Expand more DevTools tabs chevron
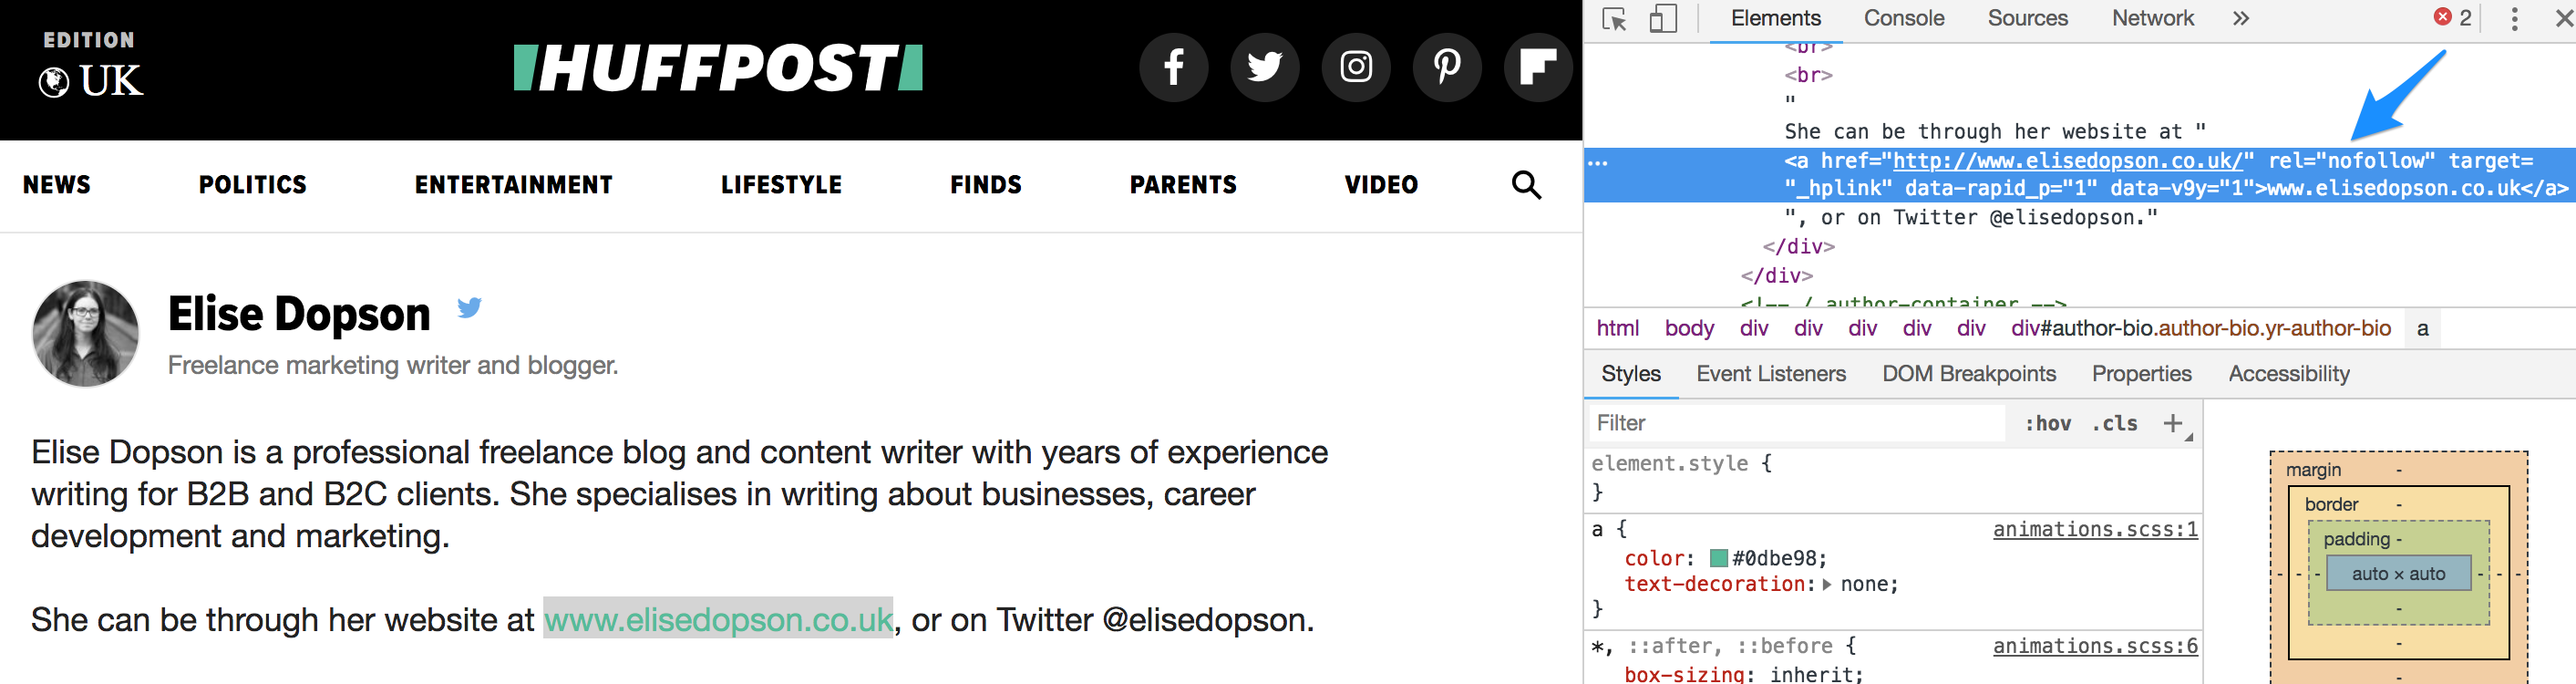This screenshot has width=2576, height=684. click(2240, 19)
